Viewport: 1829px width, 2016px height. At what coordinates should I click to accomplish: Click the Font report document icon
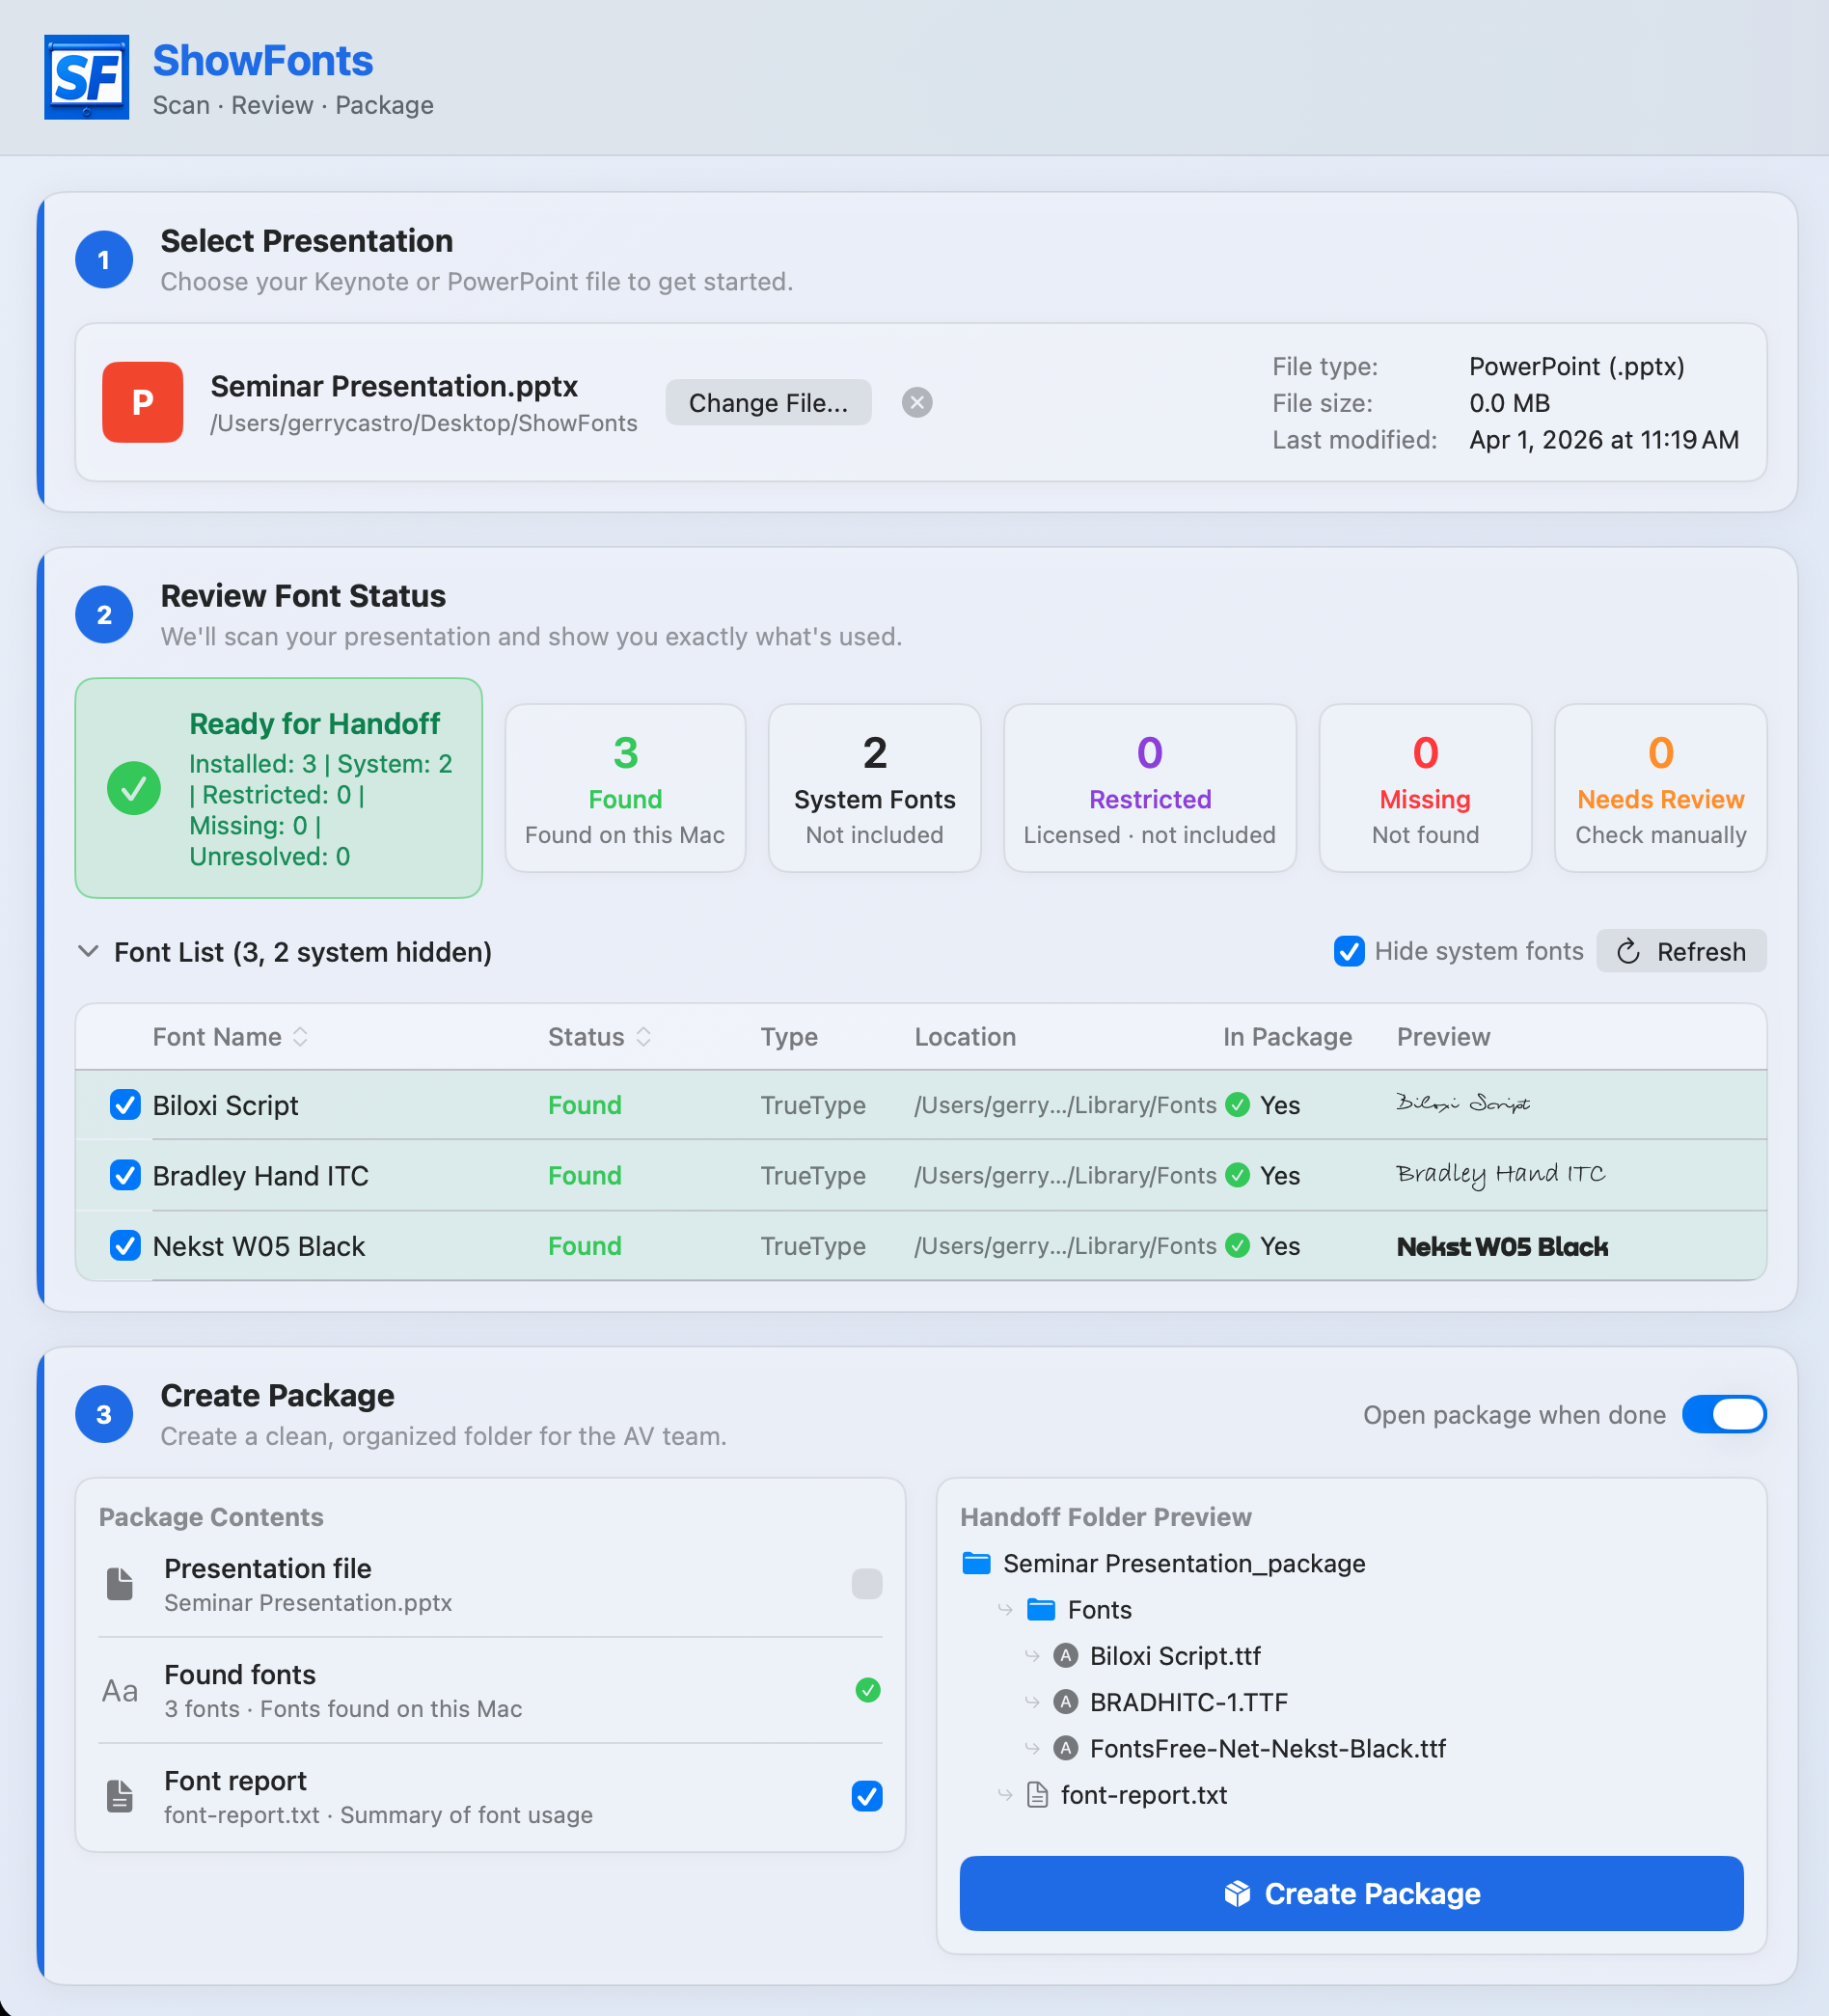[x=120, y=1796]
